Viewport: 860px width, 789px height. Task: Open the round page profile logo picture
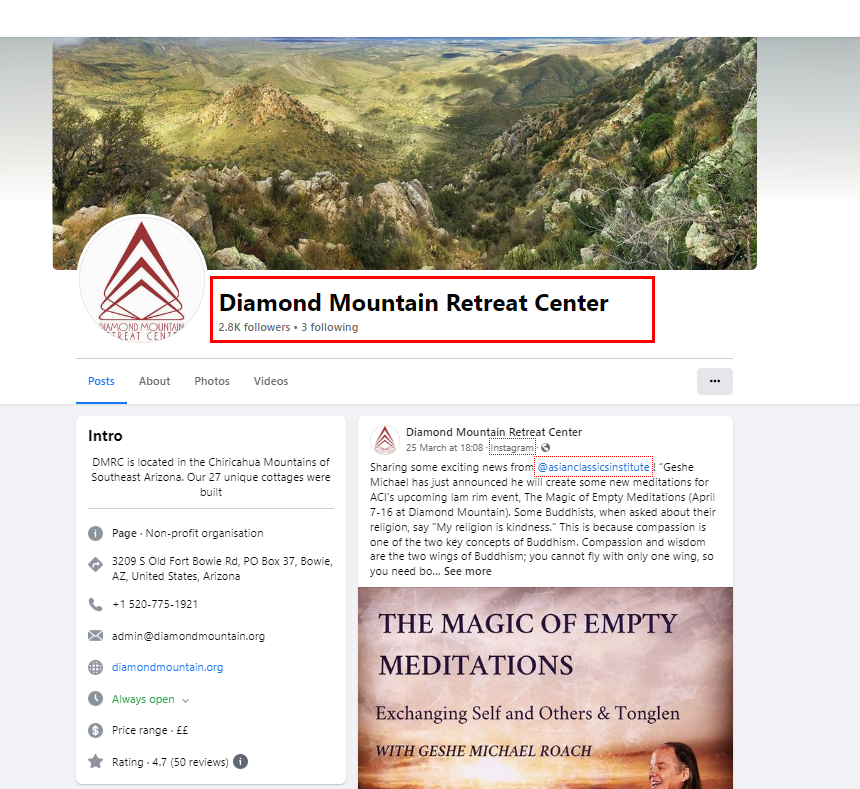click(x=142, y=279)
